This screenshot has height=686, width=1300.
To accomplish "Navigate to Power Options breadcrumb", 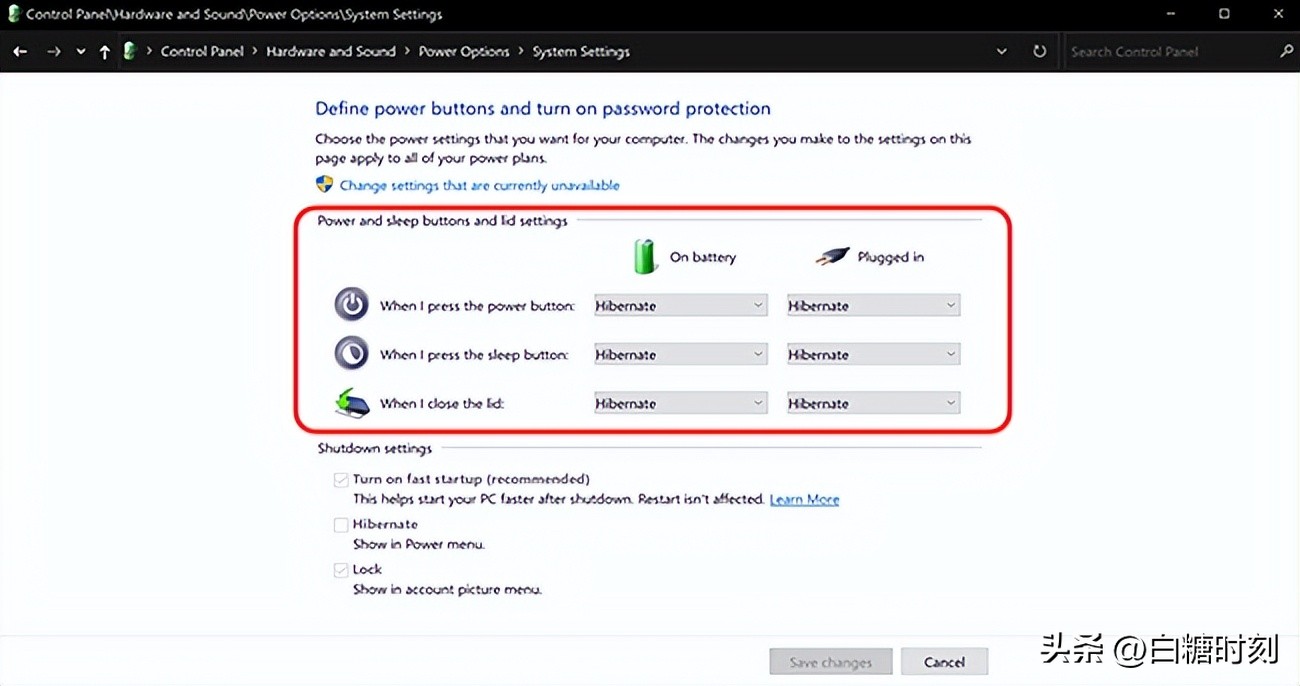I will click(x=463, y=52).
